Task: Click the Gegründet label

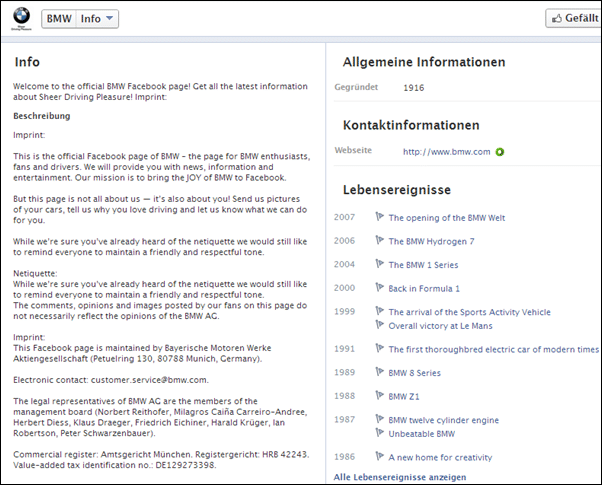Action: click(x=356, y=87)
